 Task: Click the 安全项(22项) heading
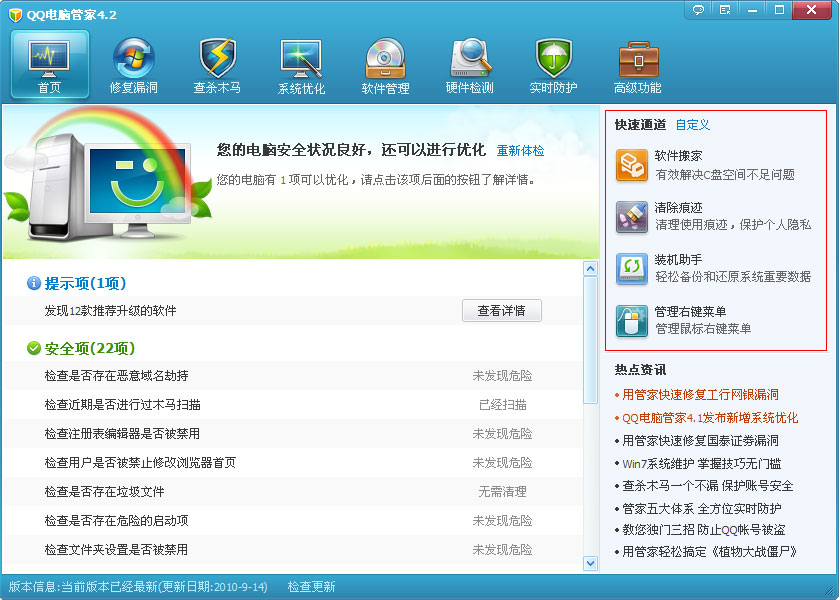click(x=89, y=348)
